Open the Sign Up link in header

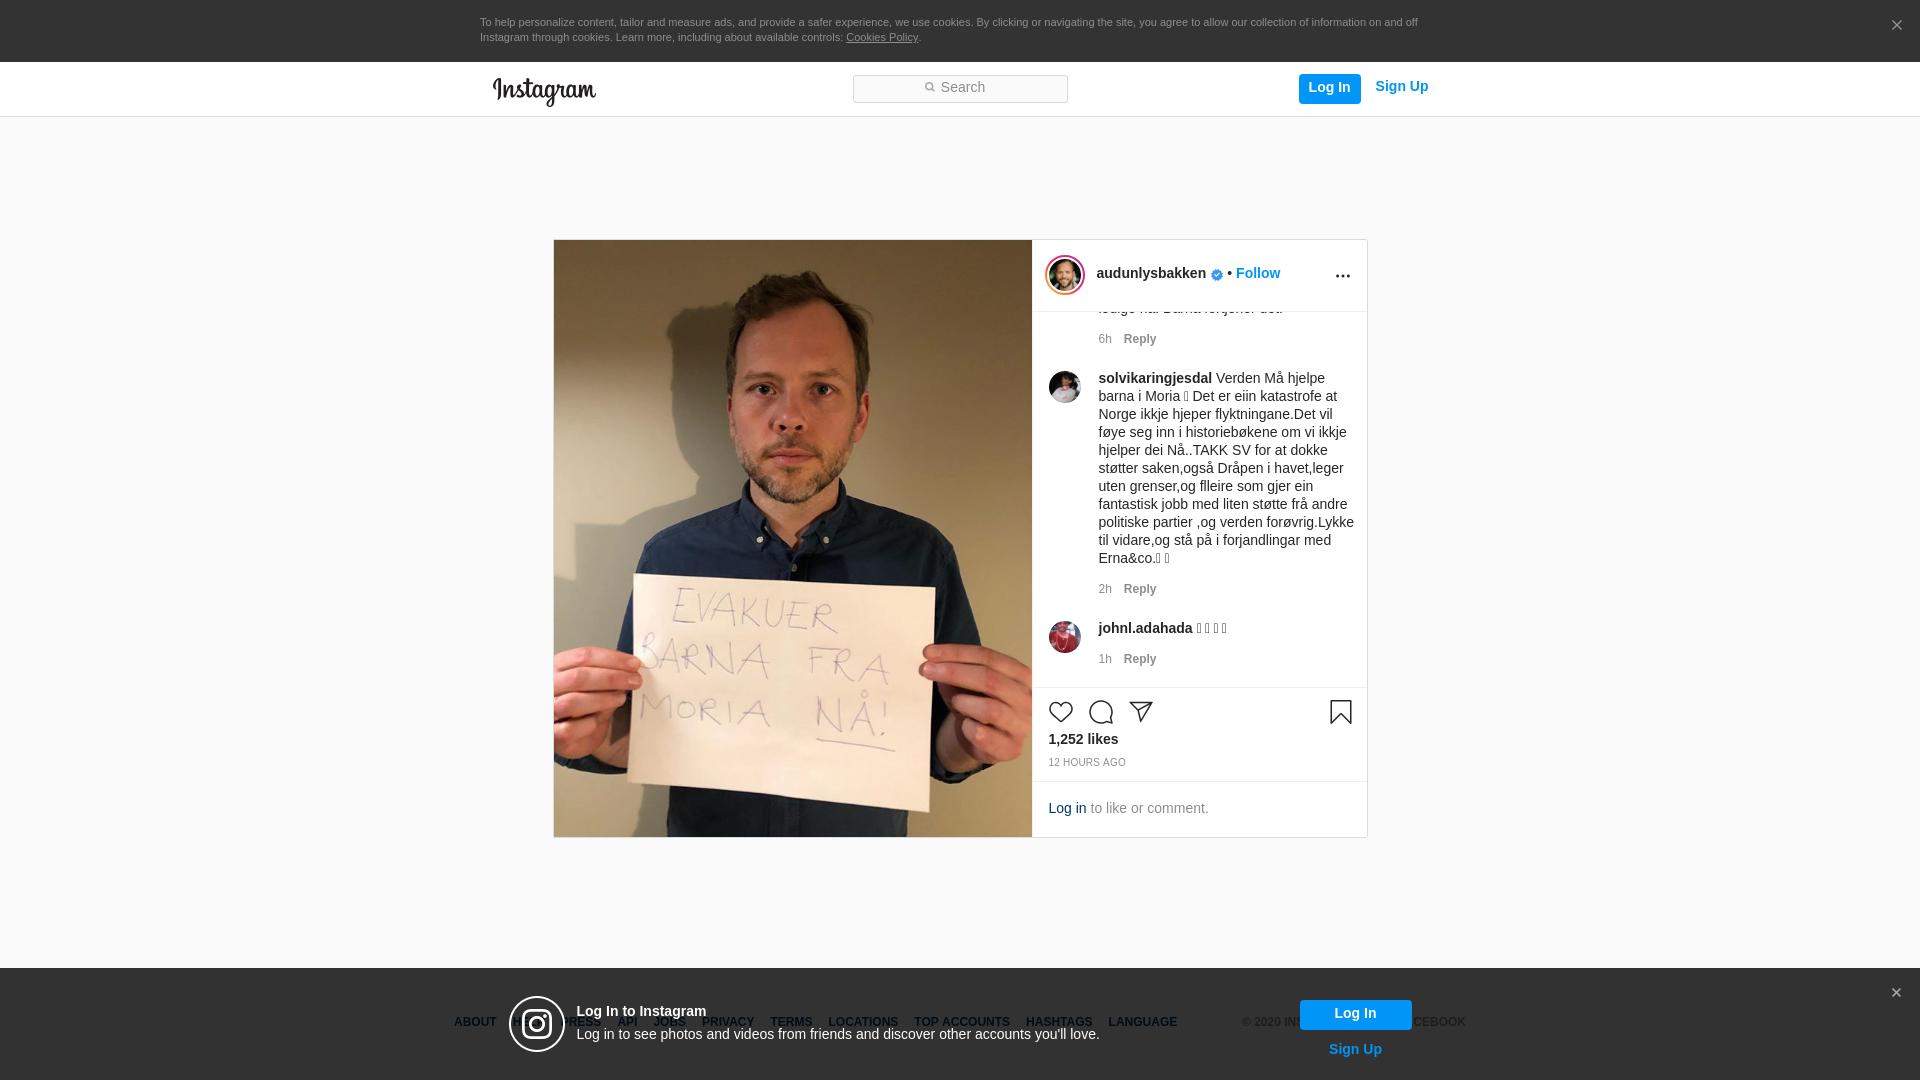click(x=1401, y=86)
